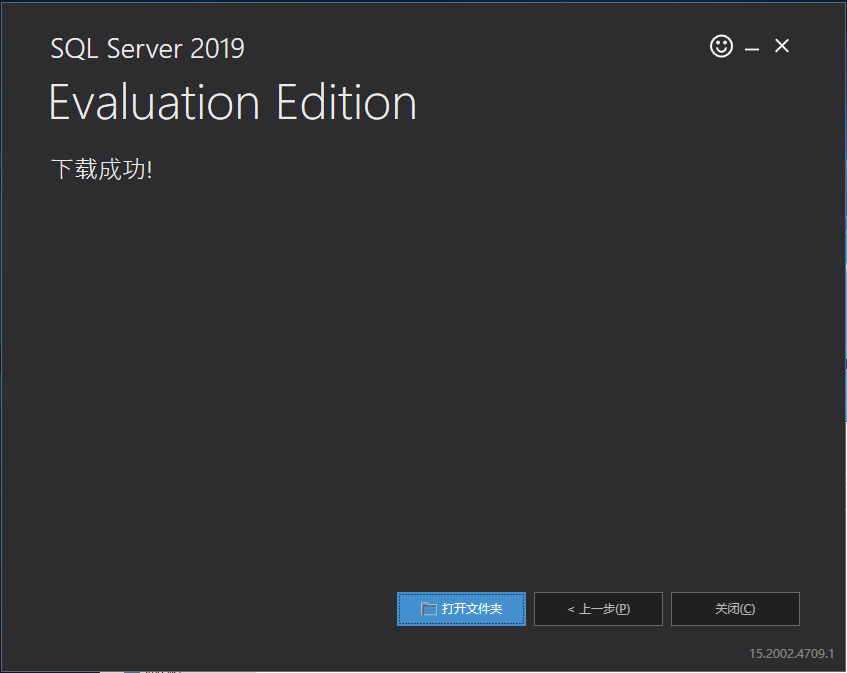847x673 pixels.
Task: Close the installer with the X icon
Action: (782, 46)
